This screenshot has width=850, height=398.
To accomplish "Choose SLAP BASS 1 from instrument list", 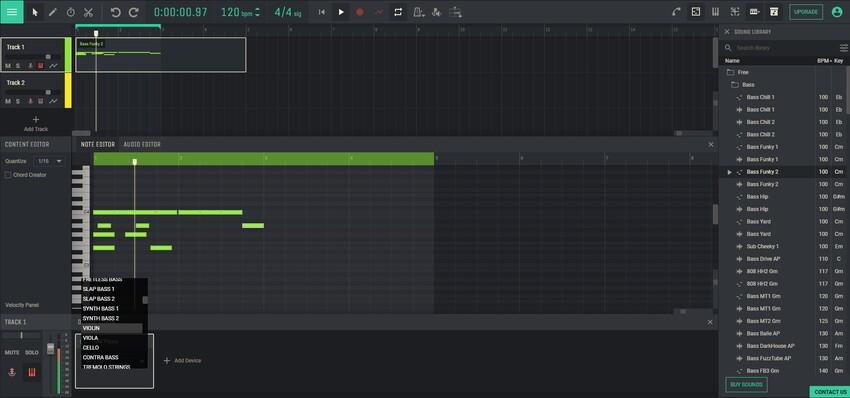I will 112,289.
